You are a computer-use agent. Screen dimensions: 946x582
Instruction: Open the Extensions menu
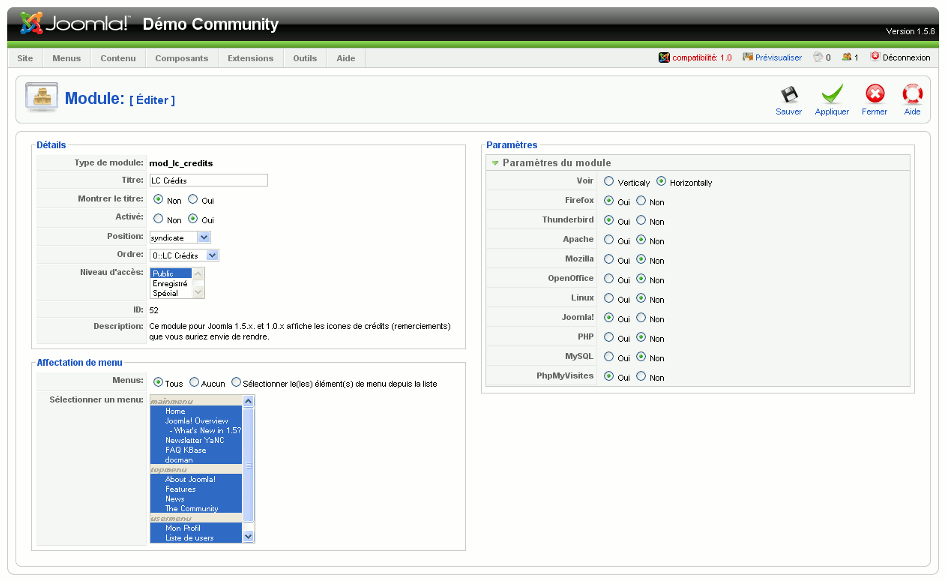coord(250,58)
